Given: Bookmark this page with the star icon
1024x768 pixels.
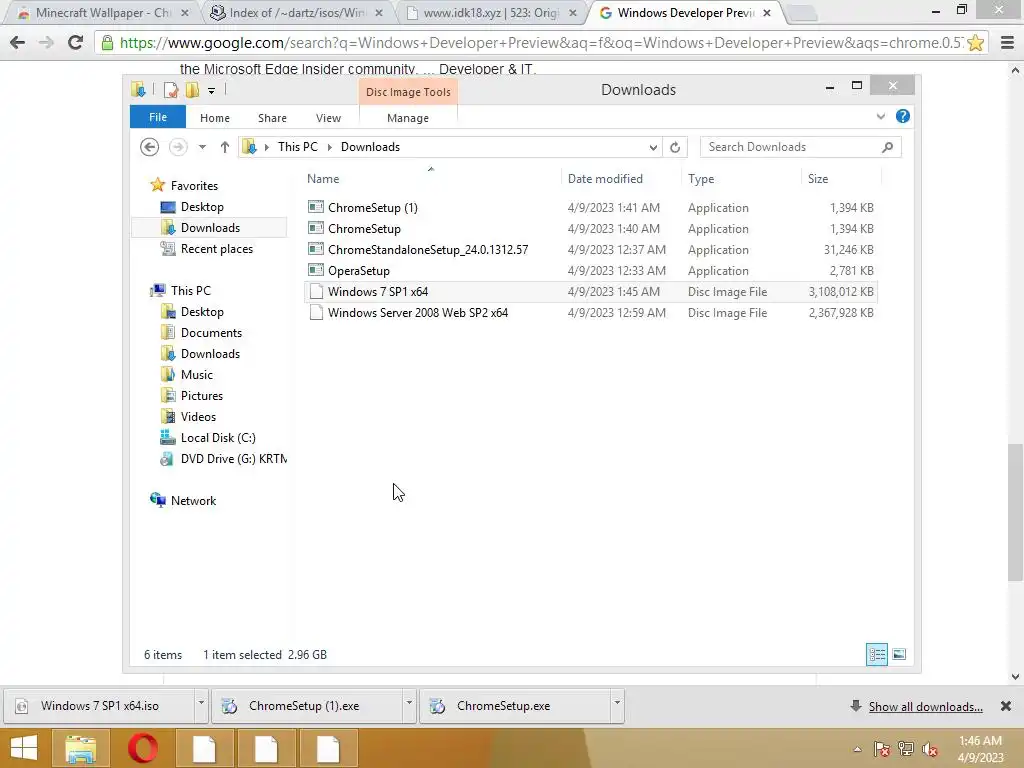Looking at the screenshot, I should point(976,43).
